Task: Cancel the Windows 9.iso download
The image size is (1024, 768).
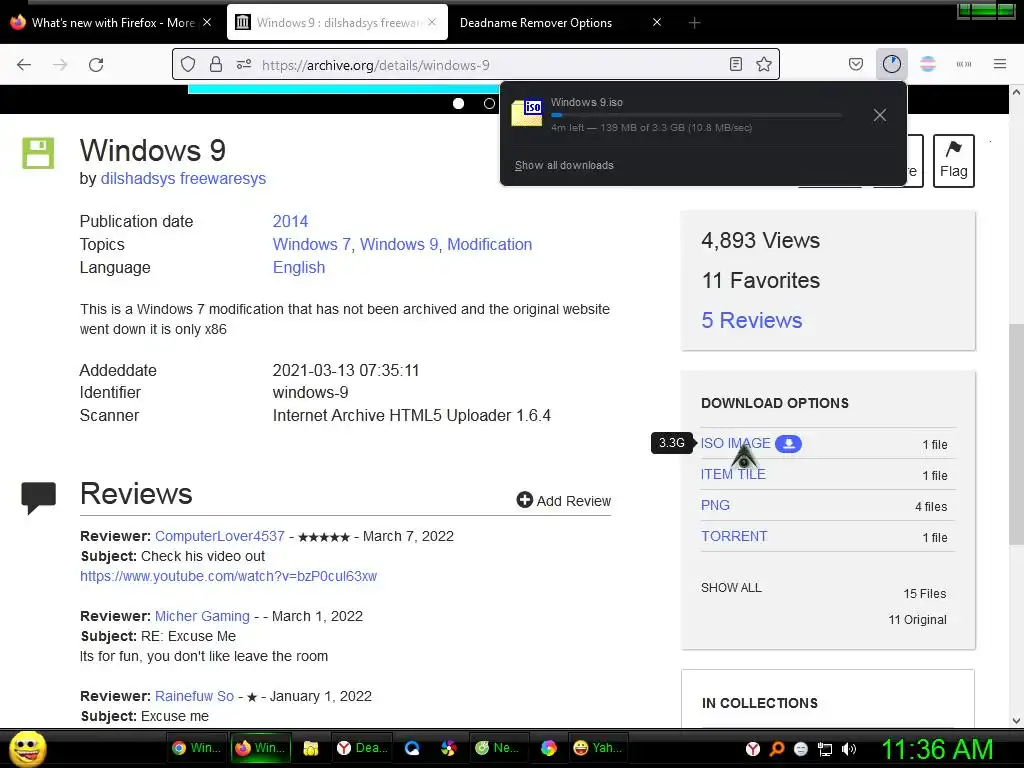Action: pos(880,115)
